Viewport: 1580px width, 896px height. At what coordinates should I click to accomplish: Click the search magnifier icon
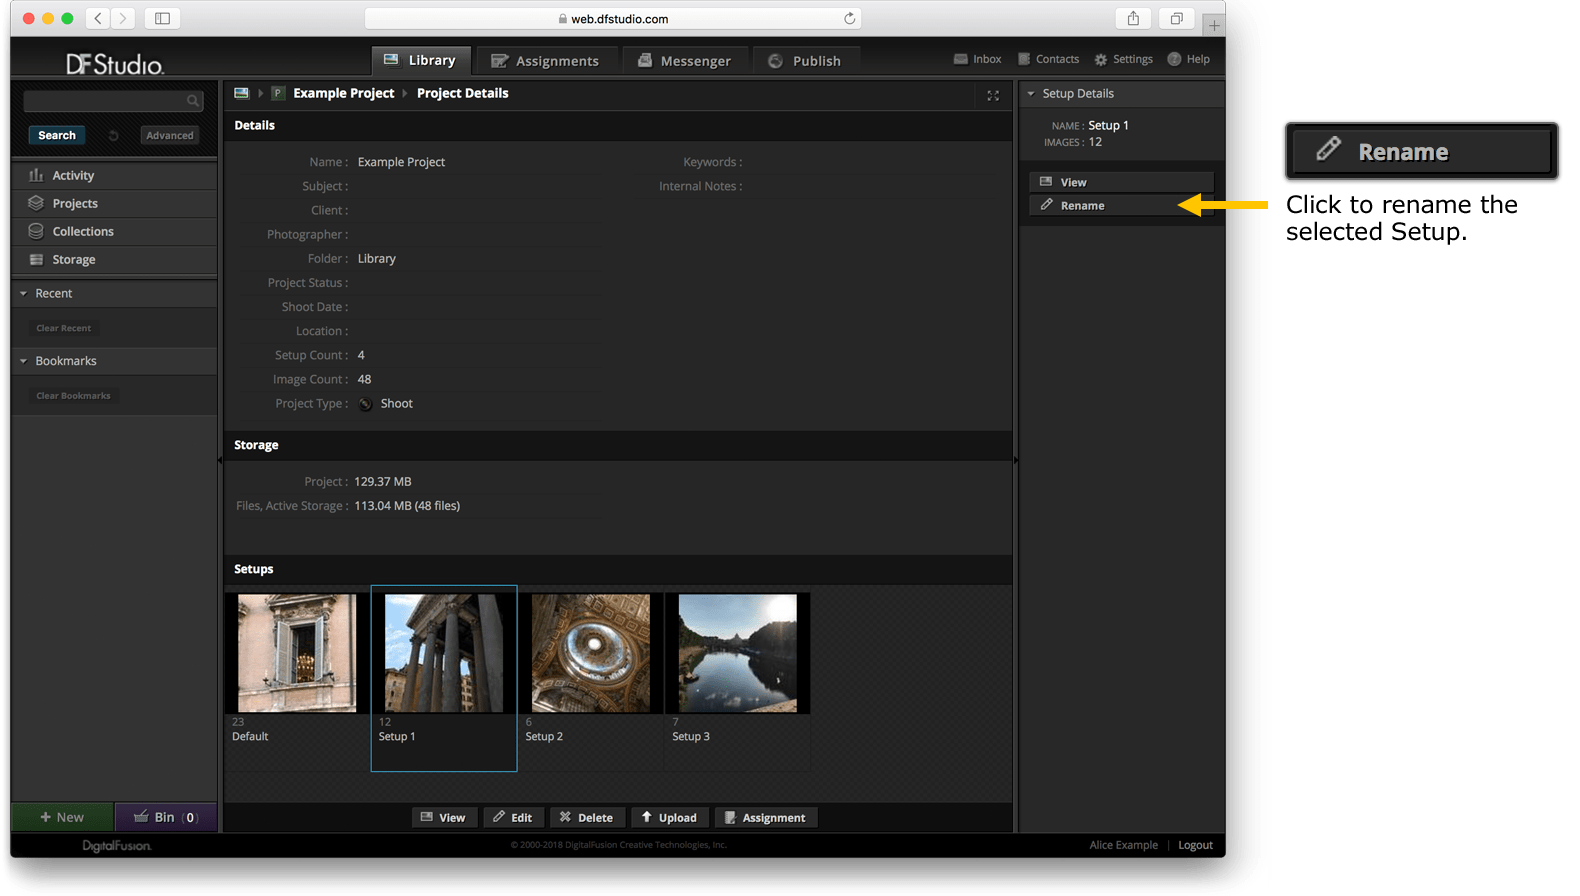tap(193, 101)
